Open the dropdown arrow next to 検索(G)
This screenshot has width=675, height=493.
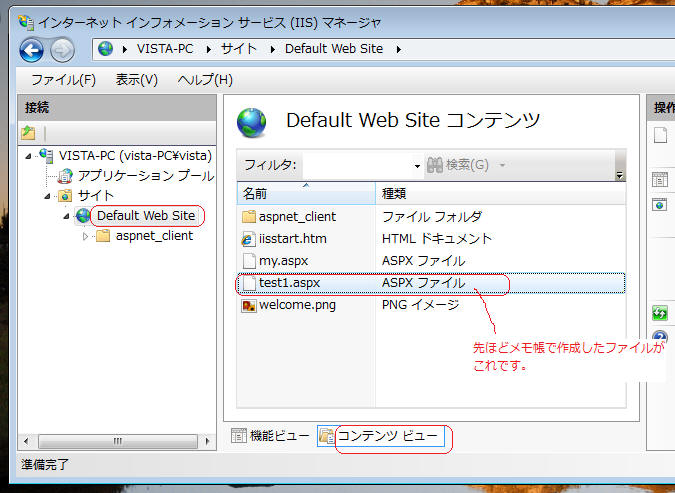(502, 165)
